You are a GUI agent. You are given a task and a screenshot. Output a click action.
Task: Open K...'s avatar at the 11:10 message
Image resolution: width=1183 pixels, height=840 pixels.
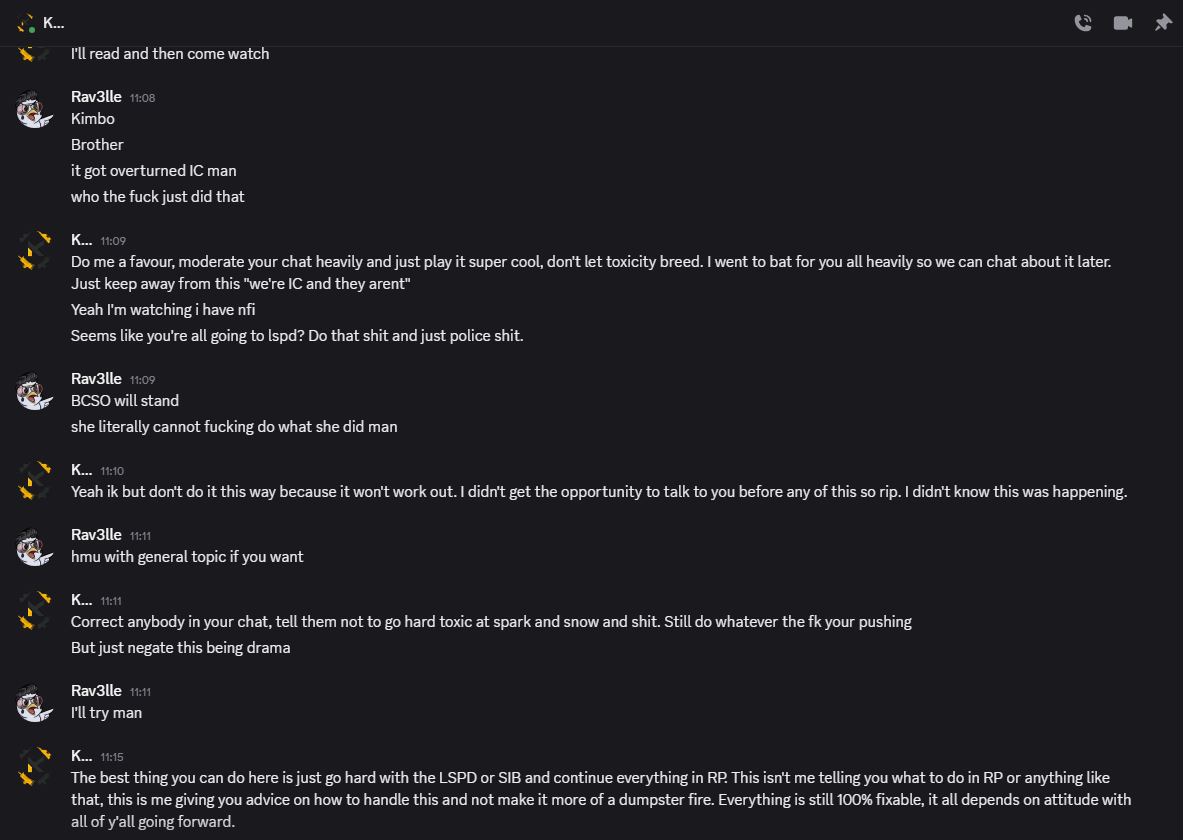coord(34,481)
